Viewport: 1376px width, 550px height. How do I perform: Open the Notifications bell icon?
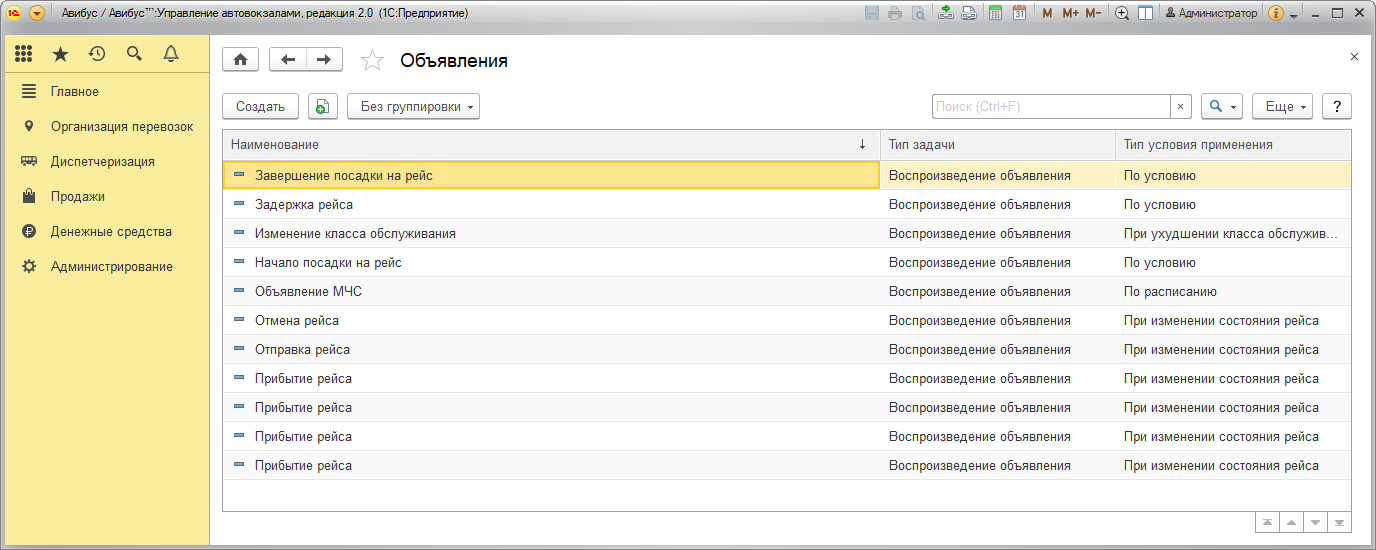coord(171,54)
